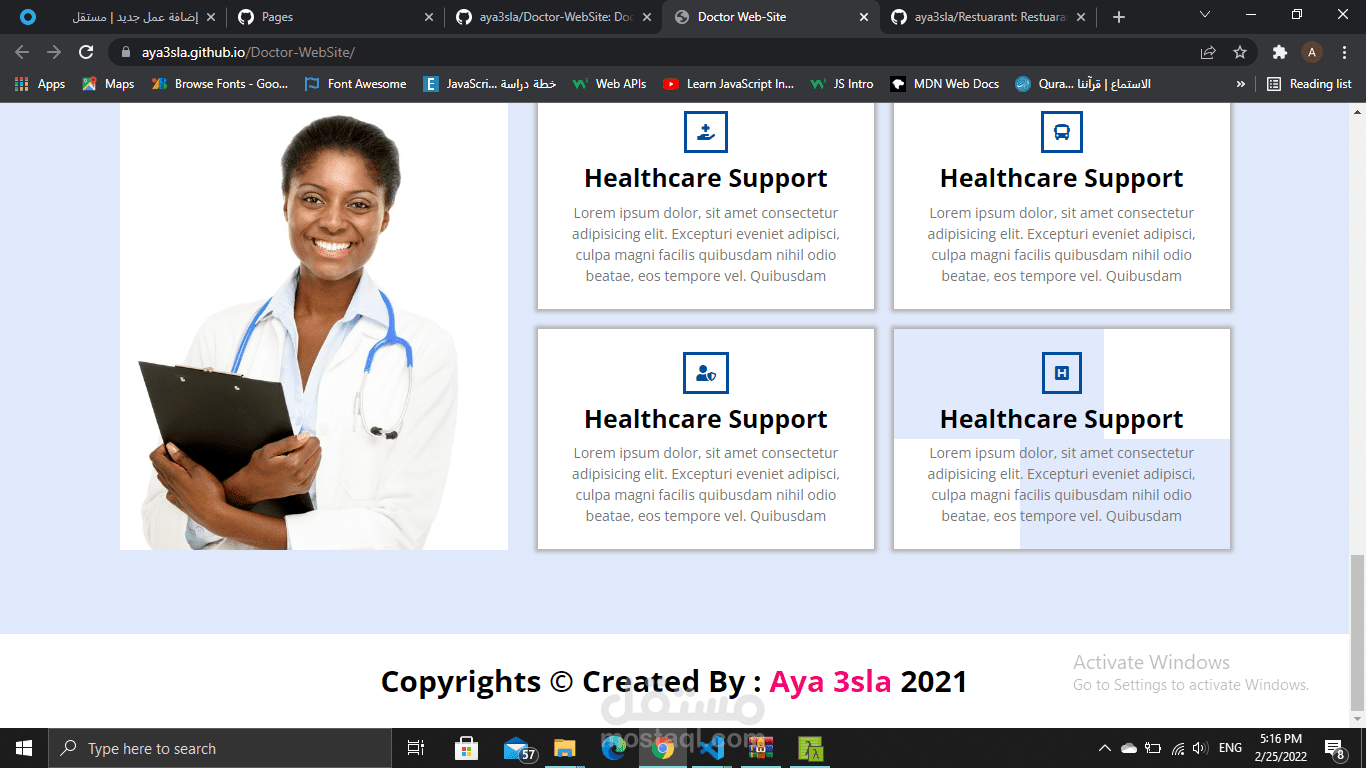Go back with the browser back arrow
Image resolution: width=1366 pixels, height=768 pixels.
pyautogui.click(x=22, y=52)
